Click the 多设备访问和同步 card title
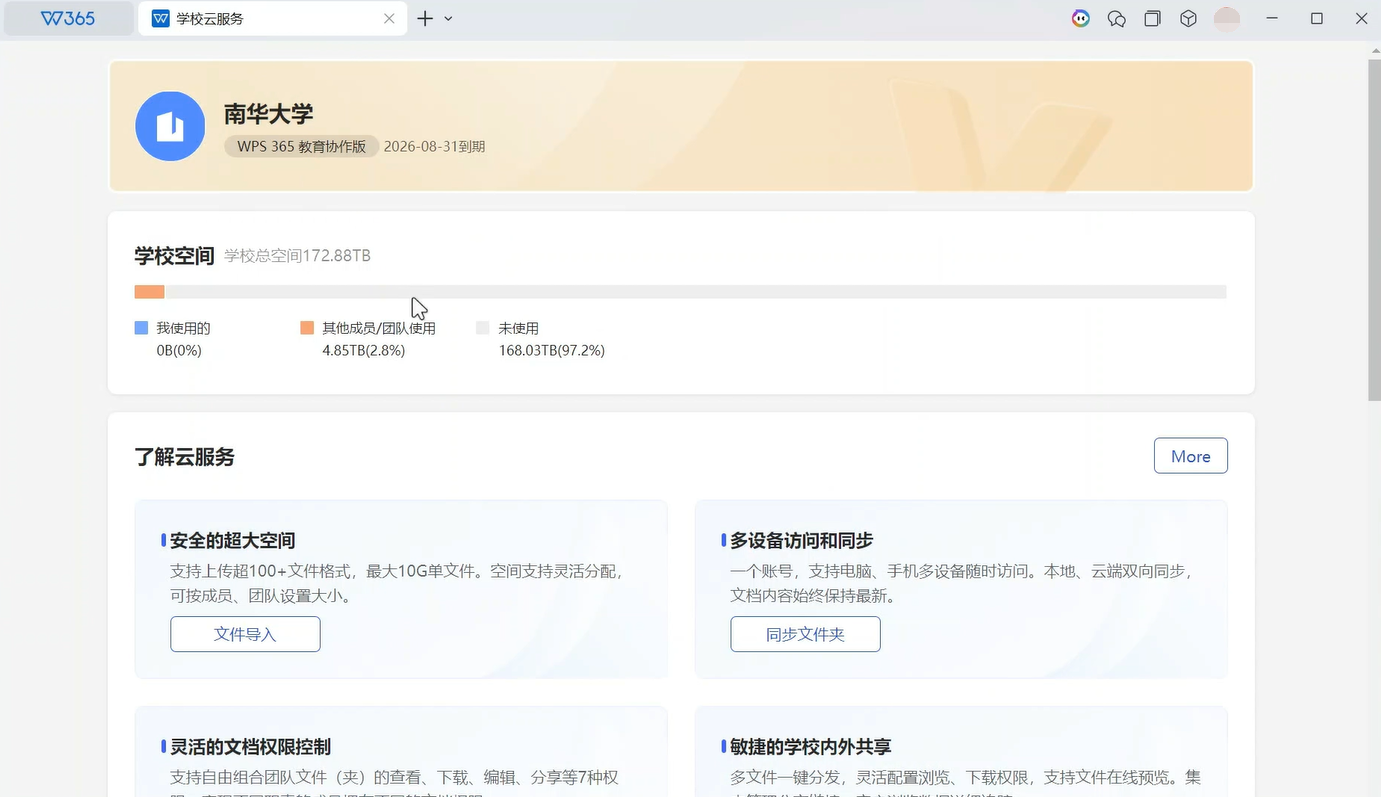The image size is (1381, 797). (x=802, y=541)
